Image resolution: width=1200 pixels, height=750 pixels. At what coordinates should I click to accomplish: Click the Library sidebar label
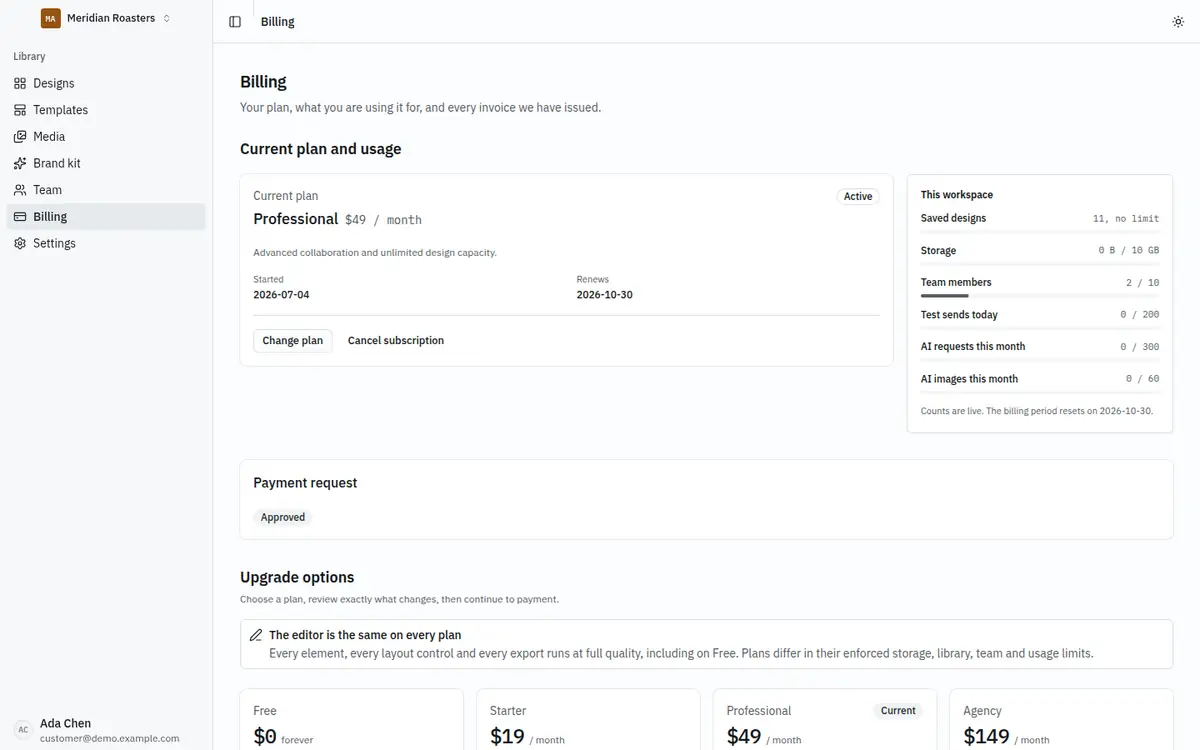click(29, 57)
